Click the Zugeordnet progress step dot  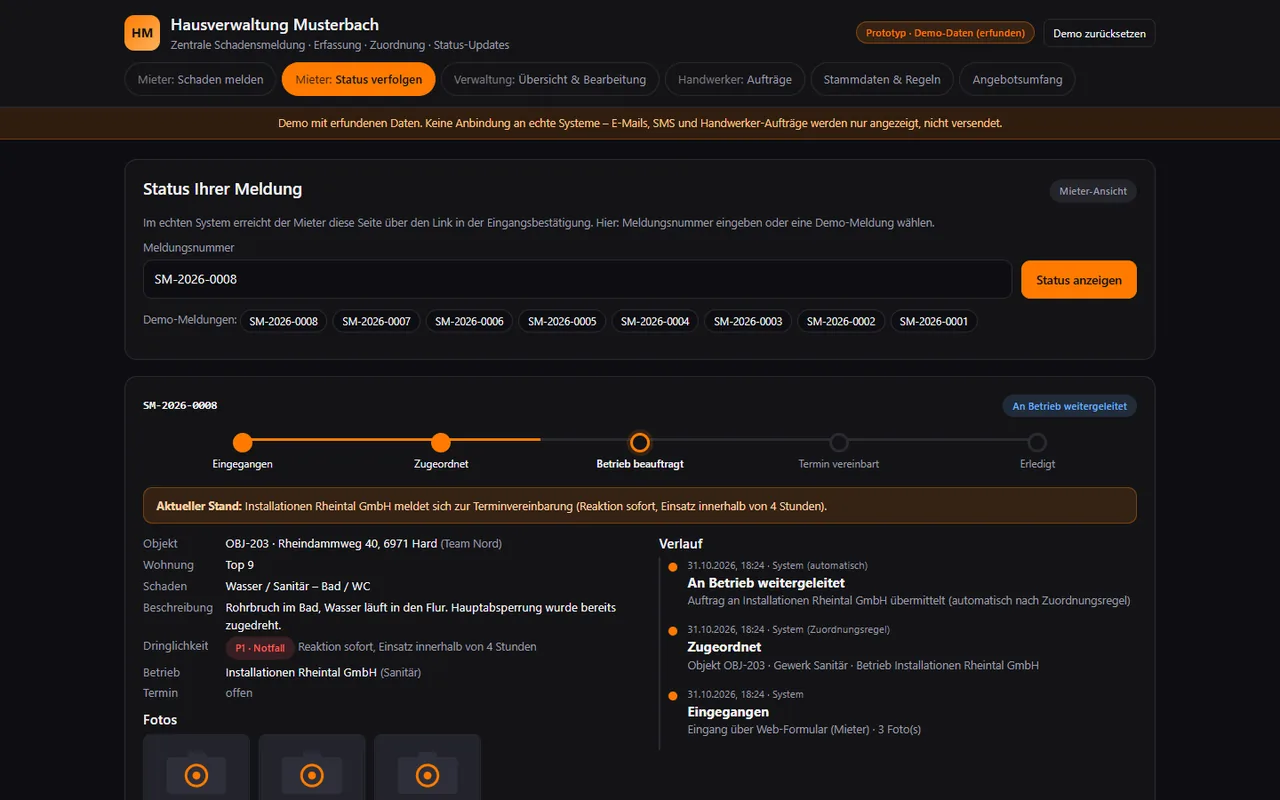pos(441,442)
